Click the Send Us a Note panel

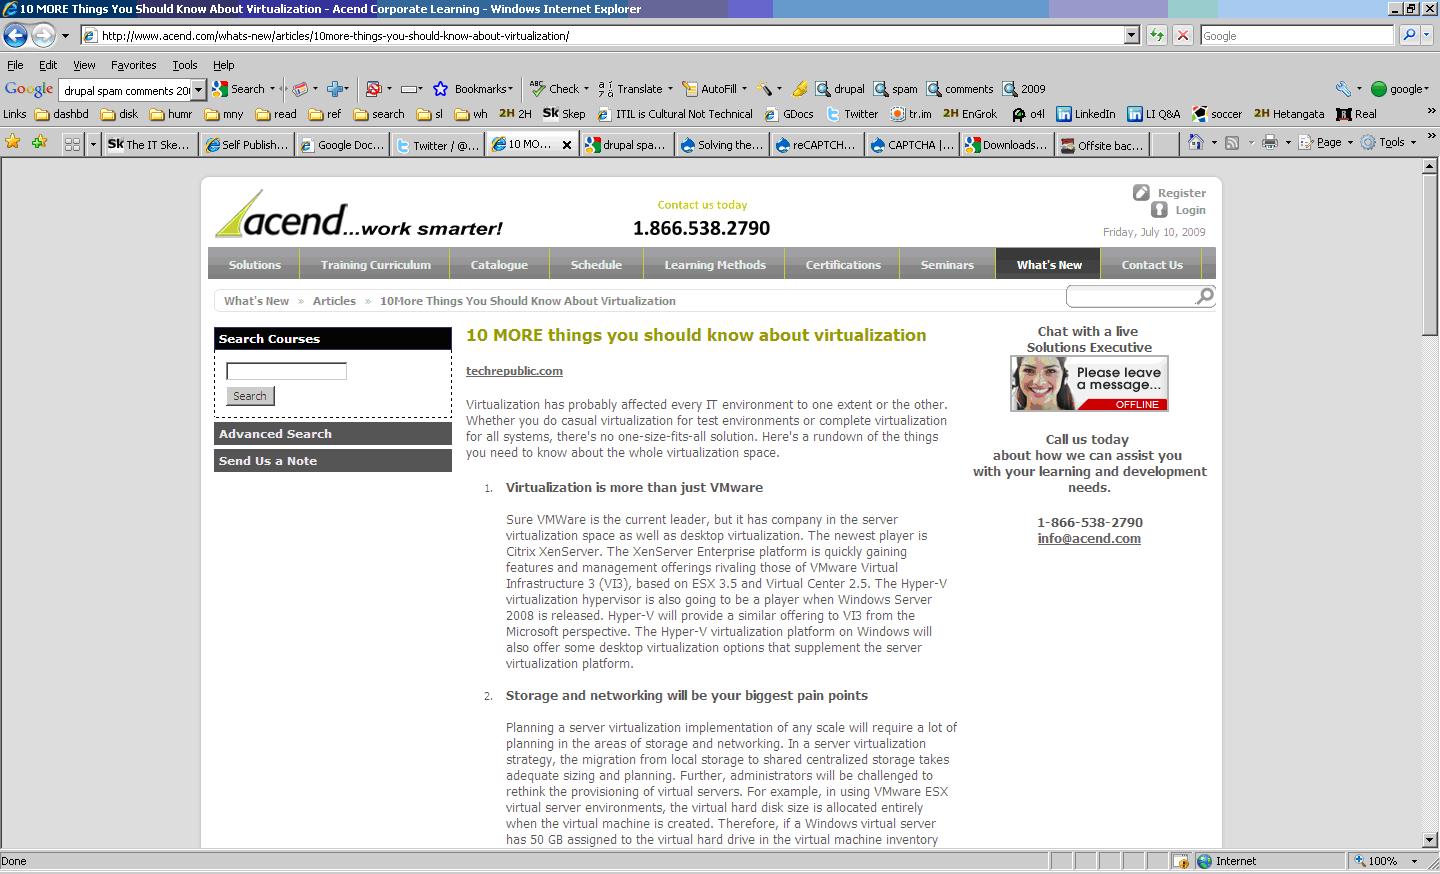point(333,461)
